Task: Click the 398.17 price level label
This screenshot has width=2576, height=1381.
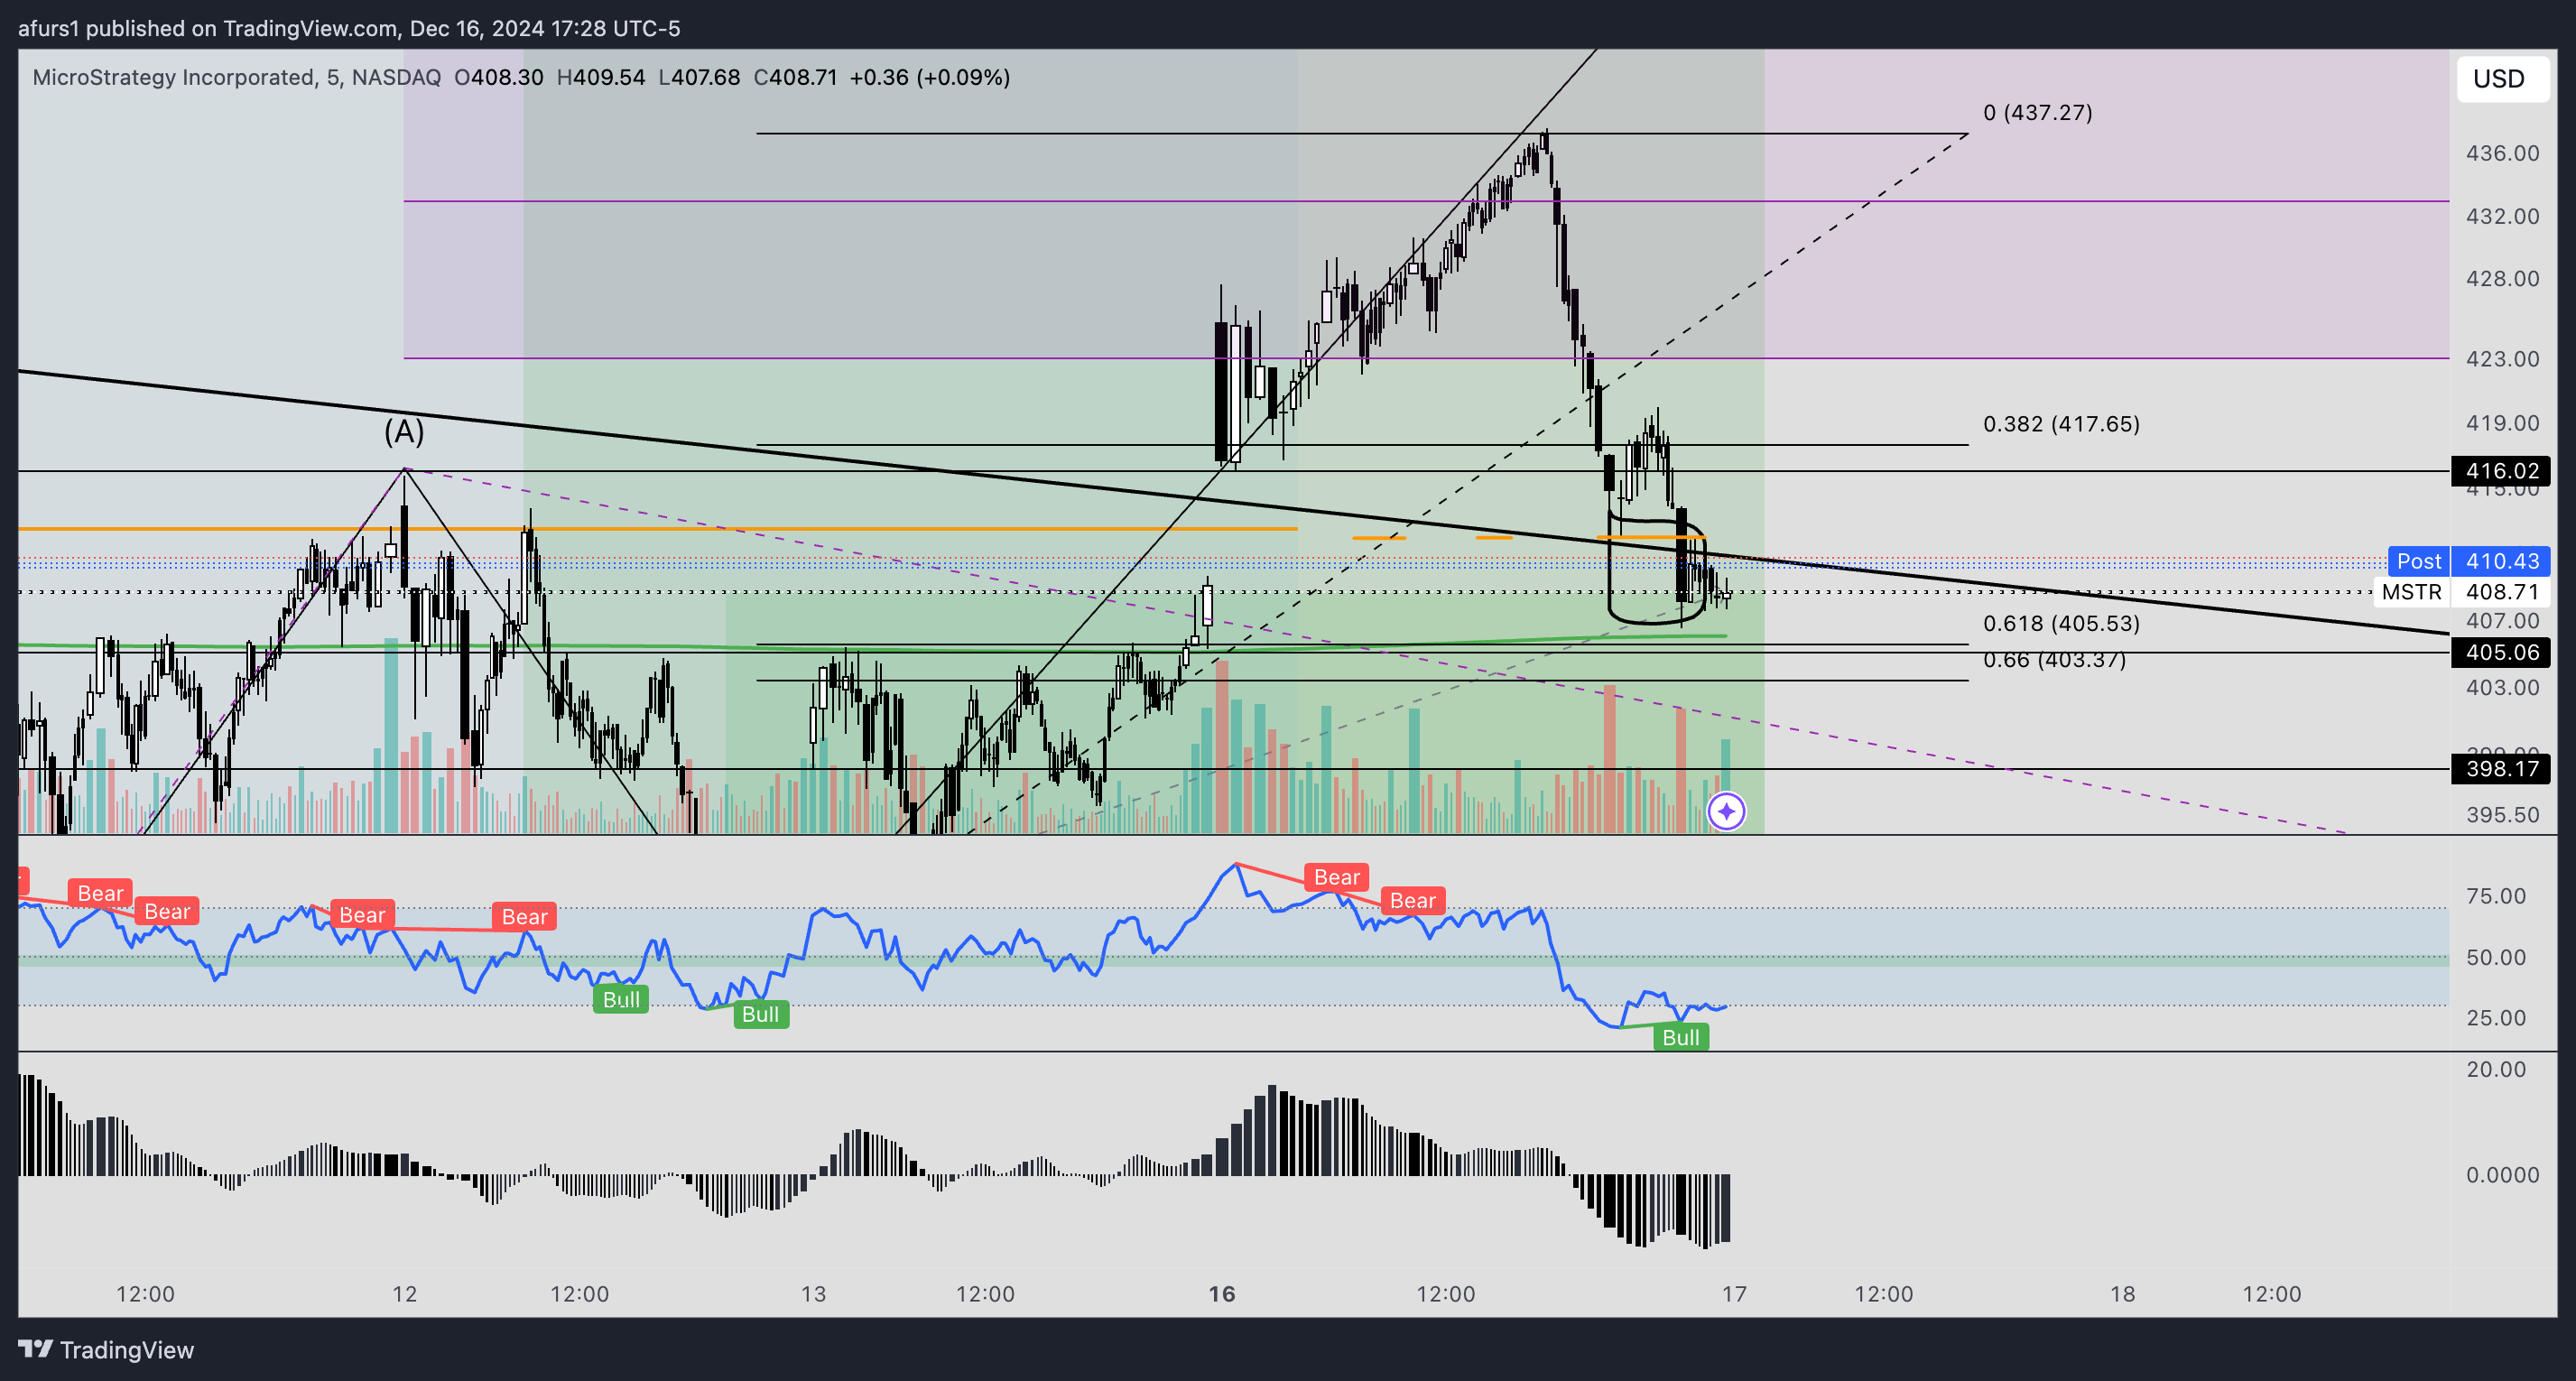Action: pos(2501,769)
